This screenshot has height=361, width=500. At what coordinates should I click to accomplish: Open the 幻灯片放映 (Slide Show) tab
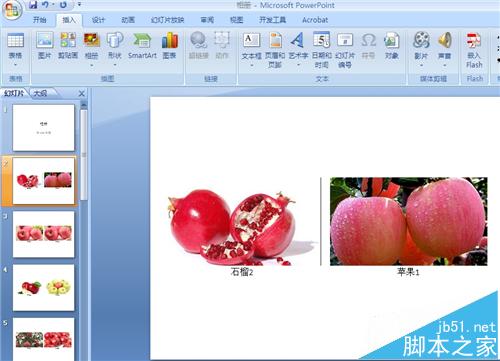click(x=167, y=20)
